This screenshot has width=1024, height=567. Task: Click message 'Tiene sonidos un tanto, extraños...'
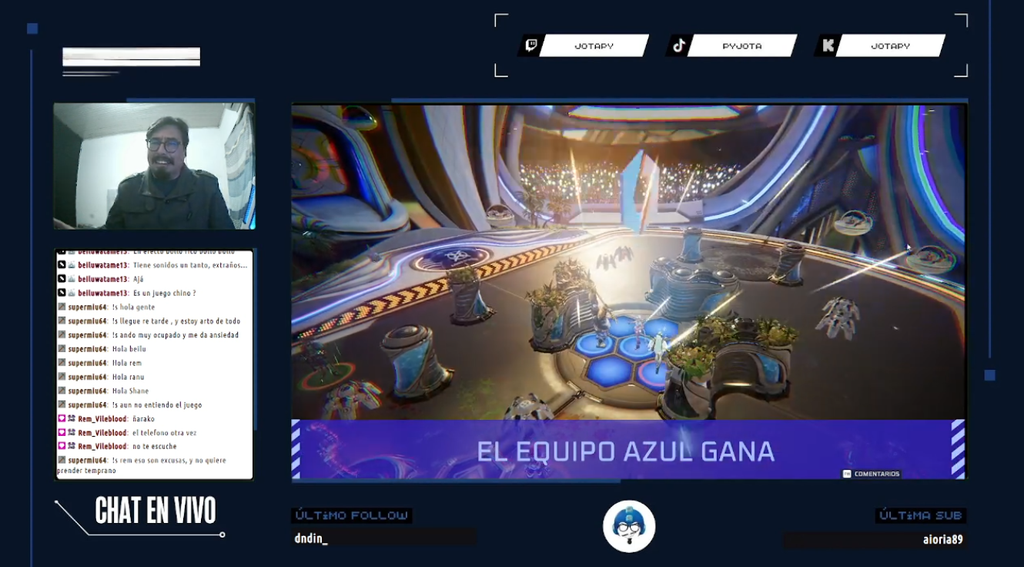point(190,265)
